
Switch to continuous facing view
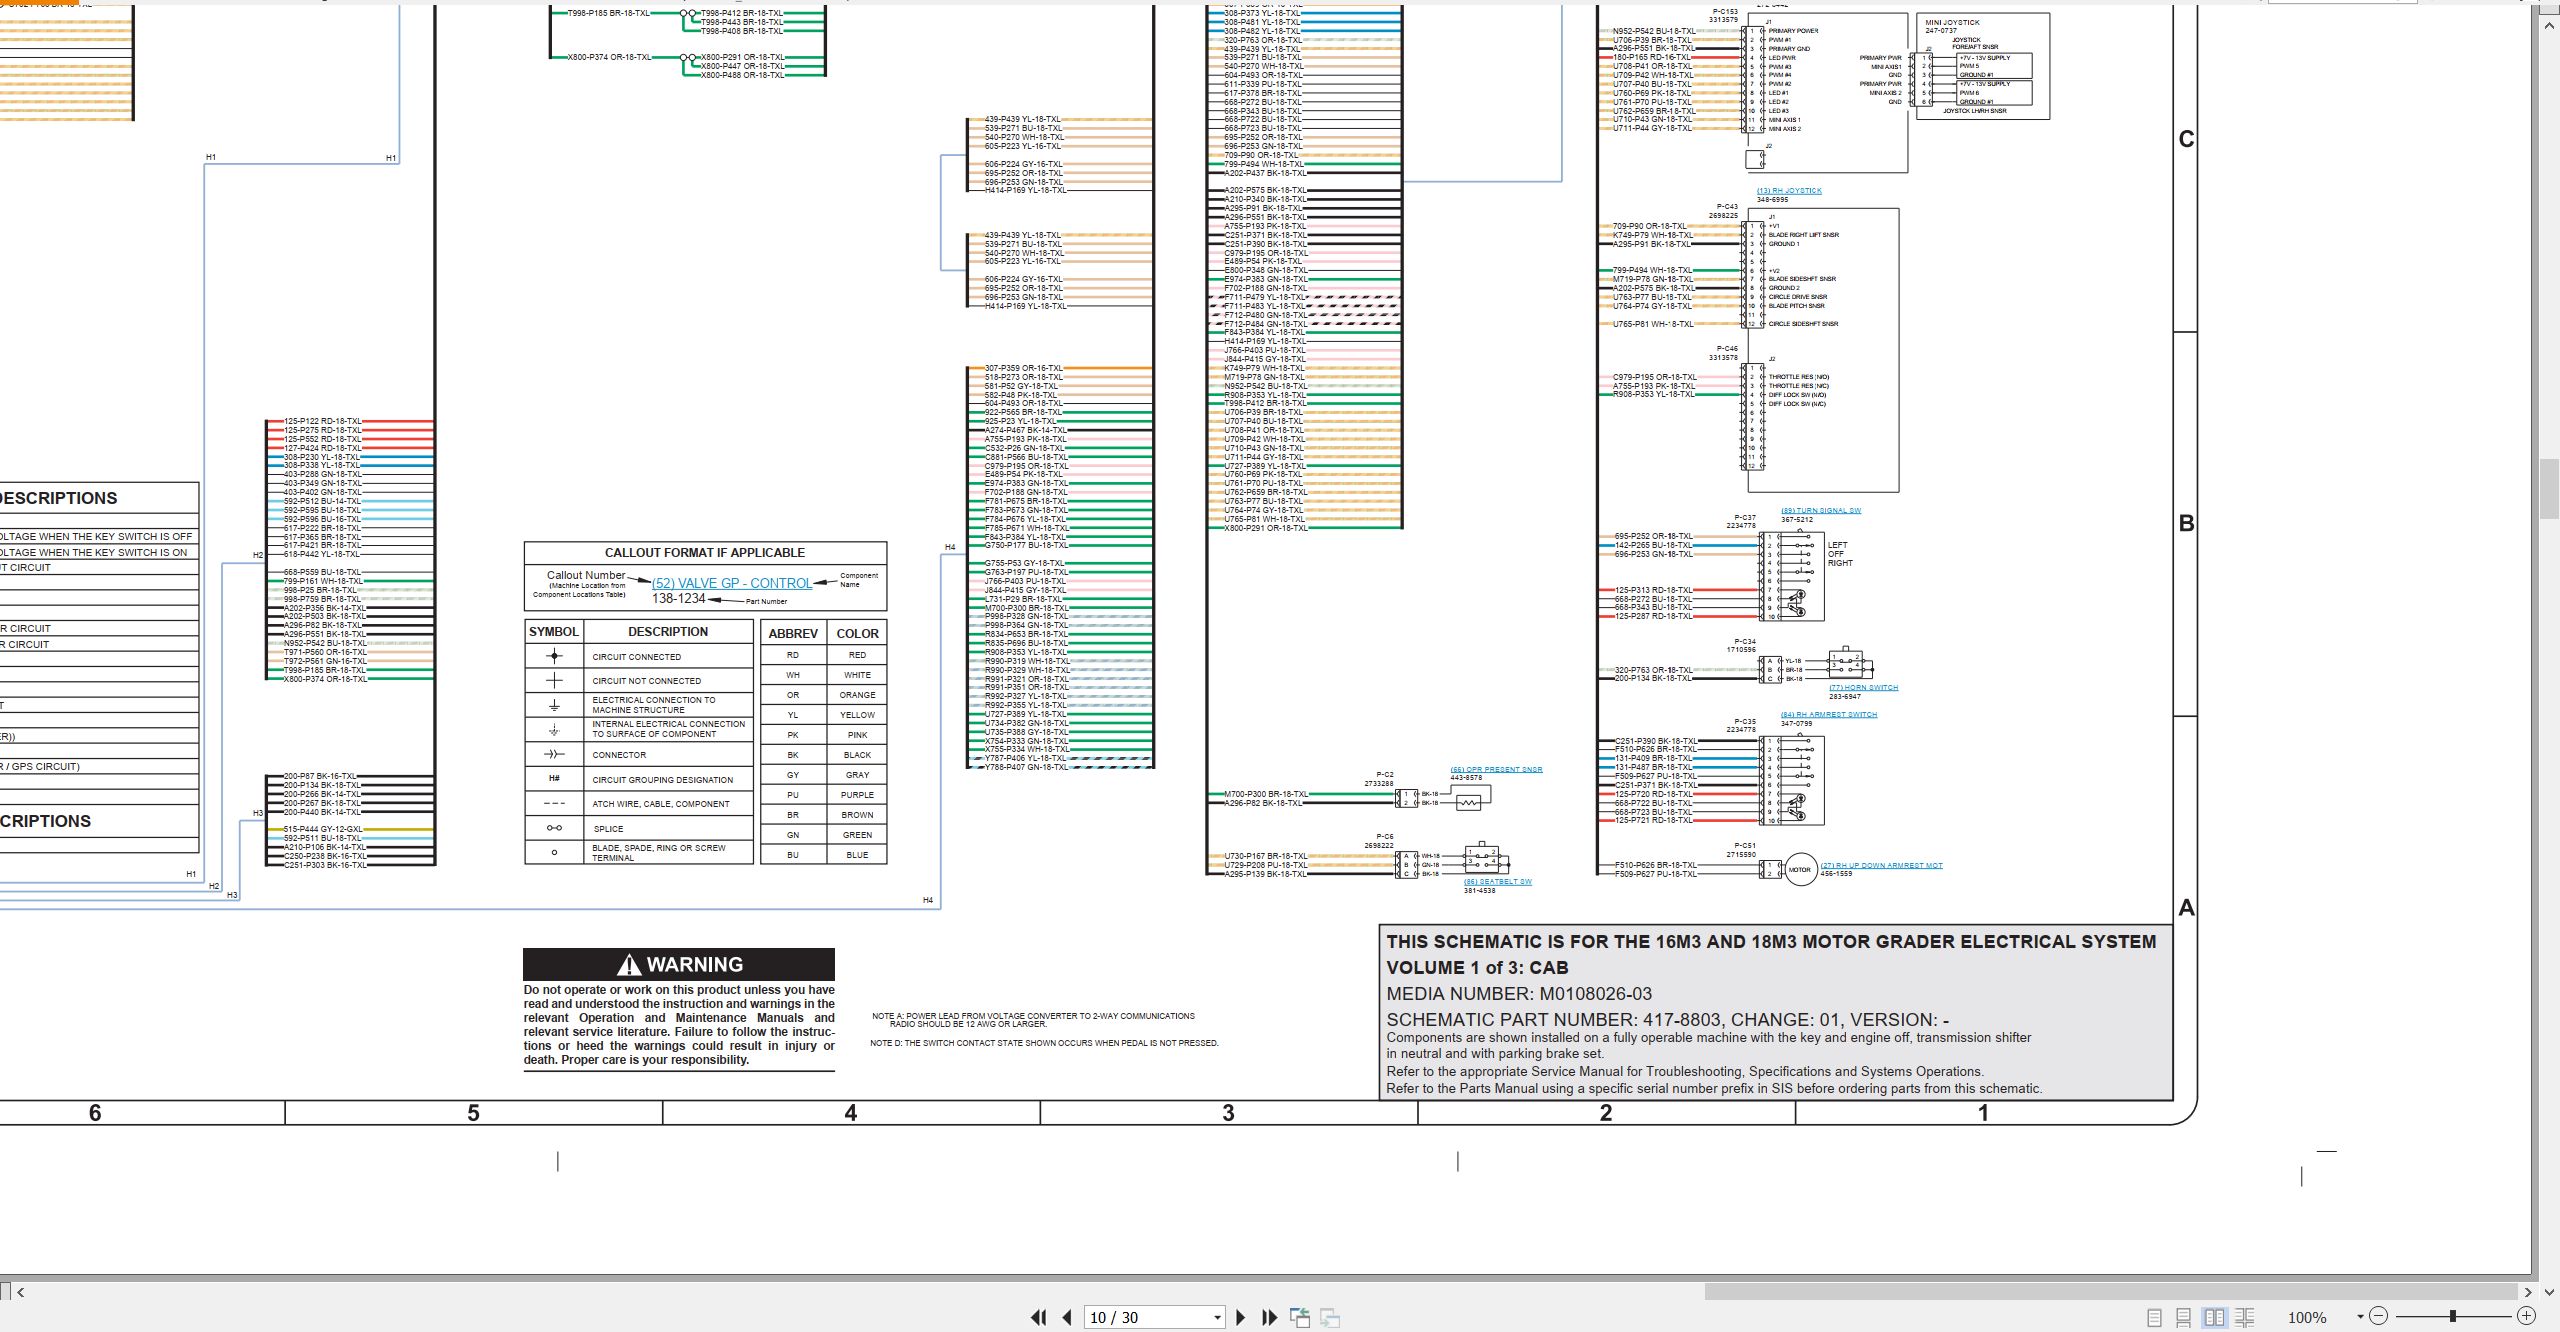click(x=2245, y=1317)
